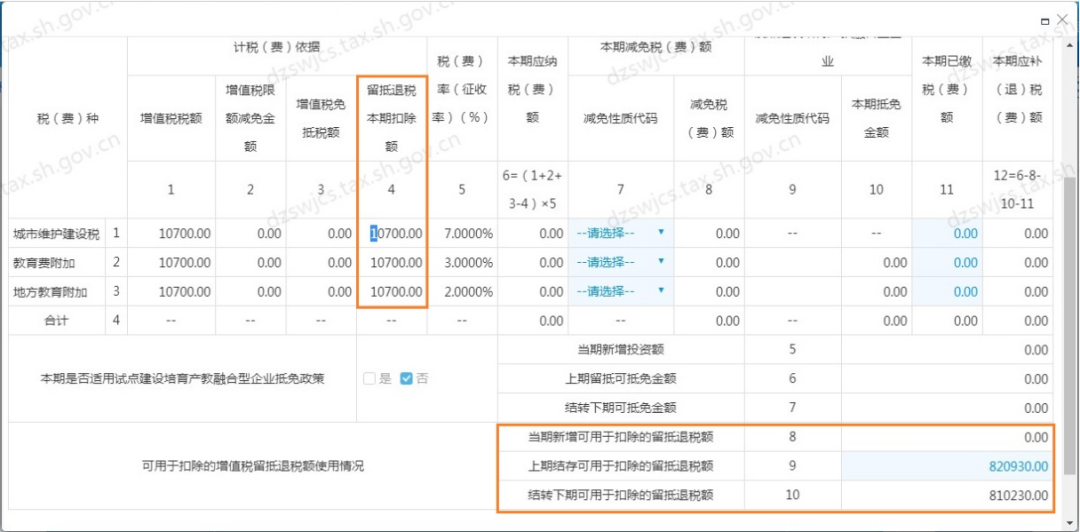
Task: Click 留抵退税本期扣除额 field for 地方教育附加
Action: [x=393, y=291]
